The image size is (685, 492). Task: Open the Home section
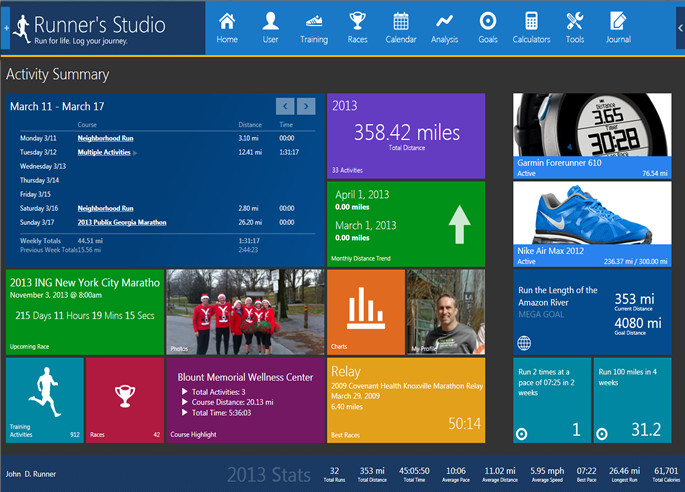(227, 28)
